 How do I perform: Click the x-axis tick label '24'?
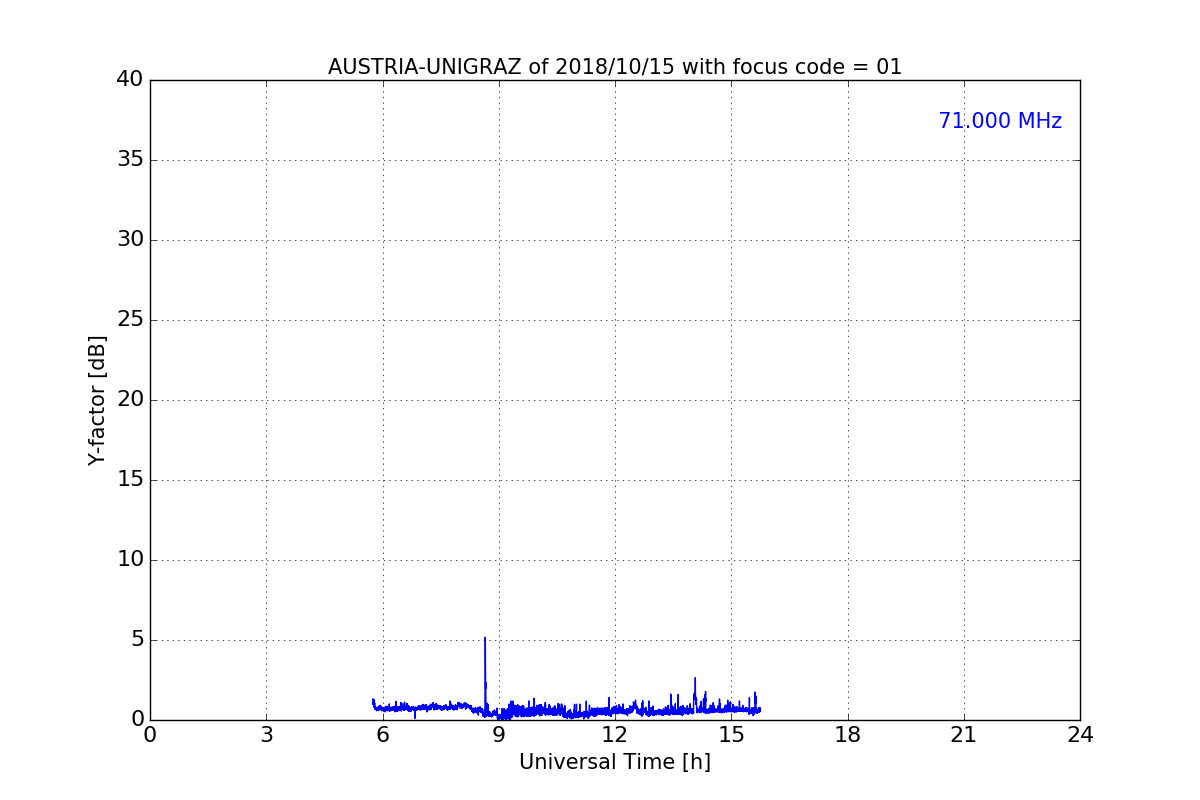click(x=1080, y=735)
